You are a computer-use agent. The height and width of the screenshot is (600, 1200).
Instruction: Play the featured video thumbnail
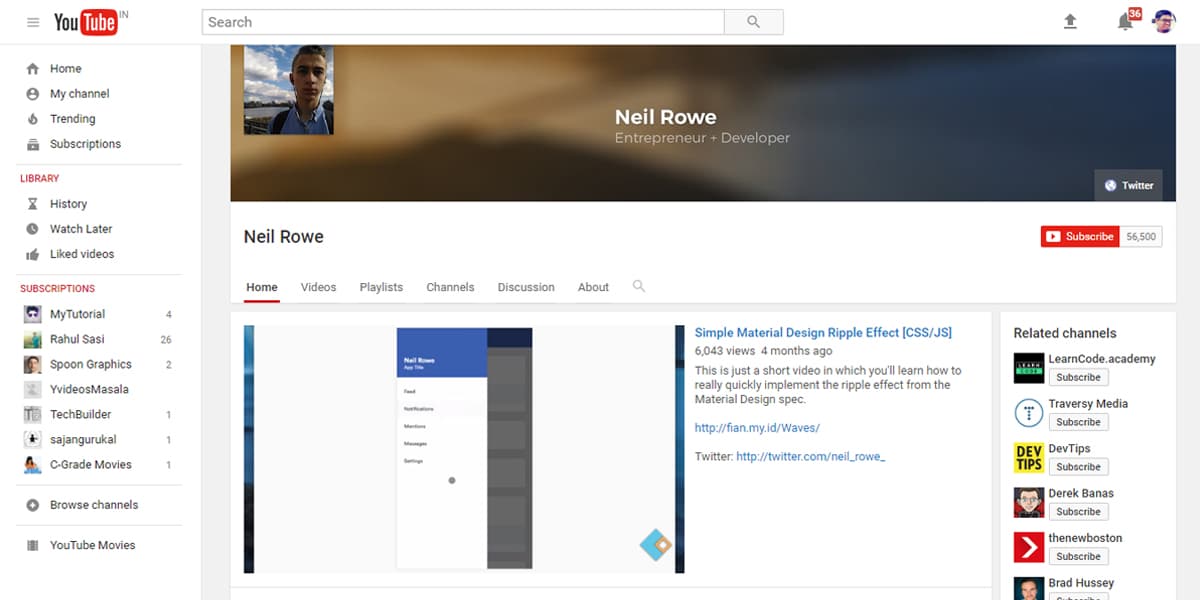(464, 449)
